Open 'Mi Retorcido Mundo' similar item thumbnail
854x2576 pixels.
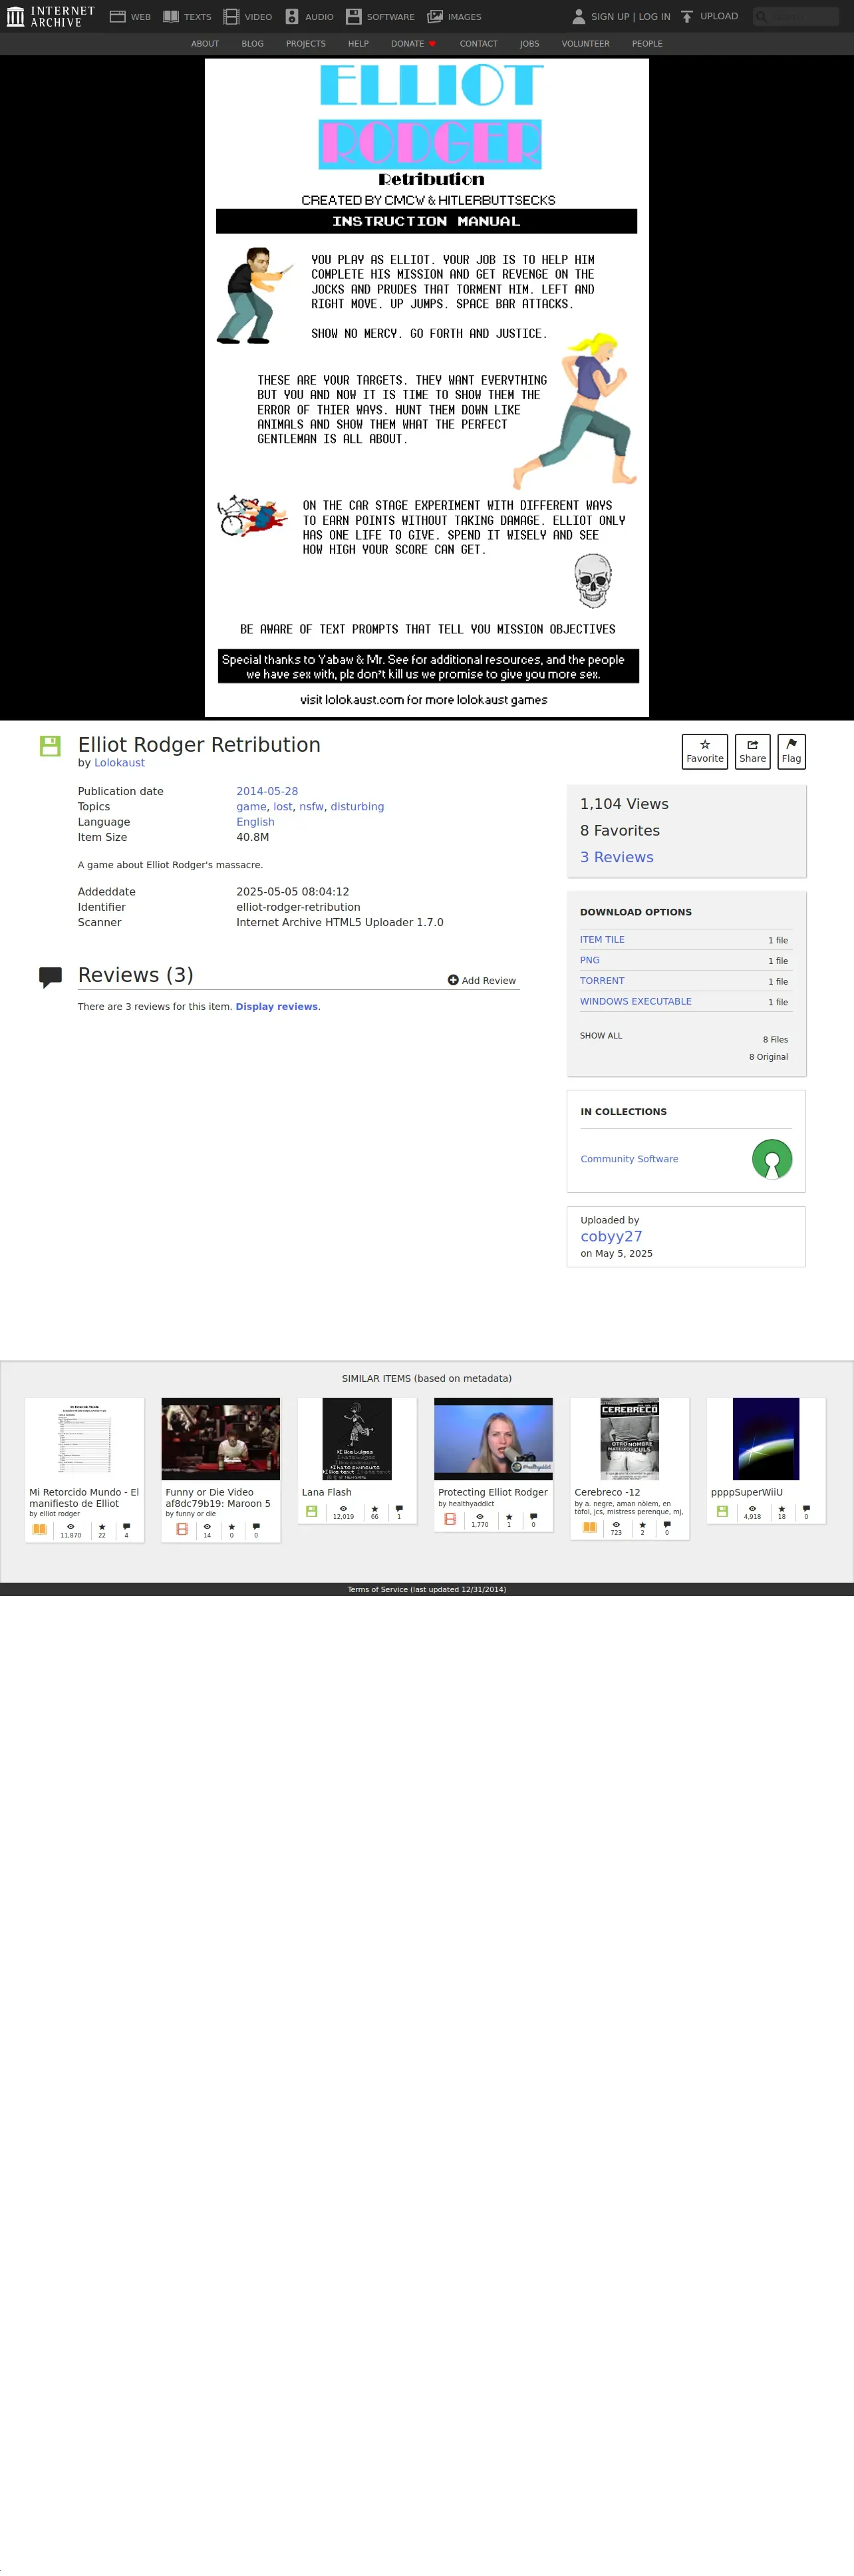click(x=84, y=1439)
